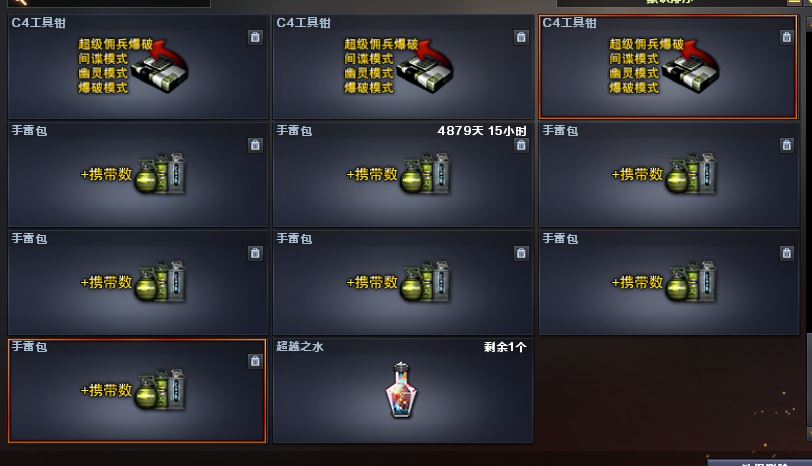
Task: Open the sort order dropdown at top right
Action: [671, 3]
